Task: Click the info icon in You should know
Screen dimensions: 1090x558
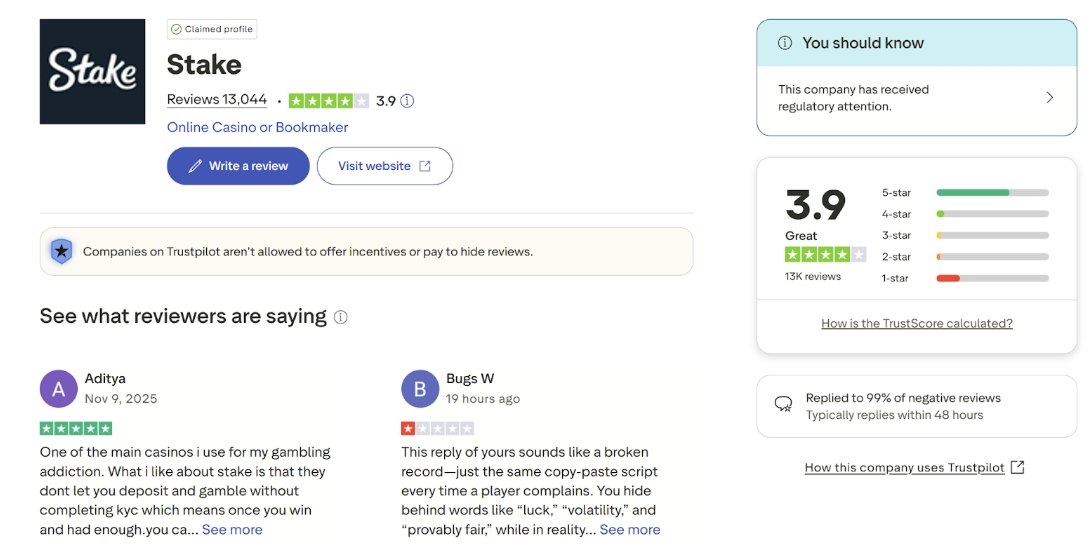Action: tap(784, 43)
